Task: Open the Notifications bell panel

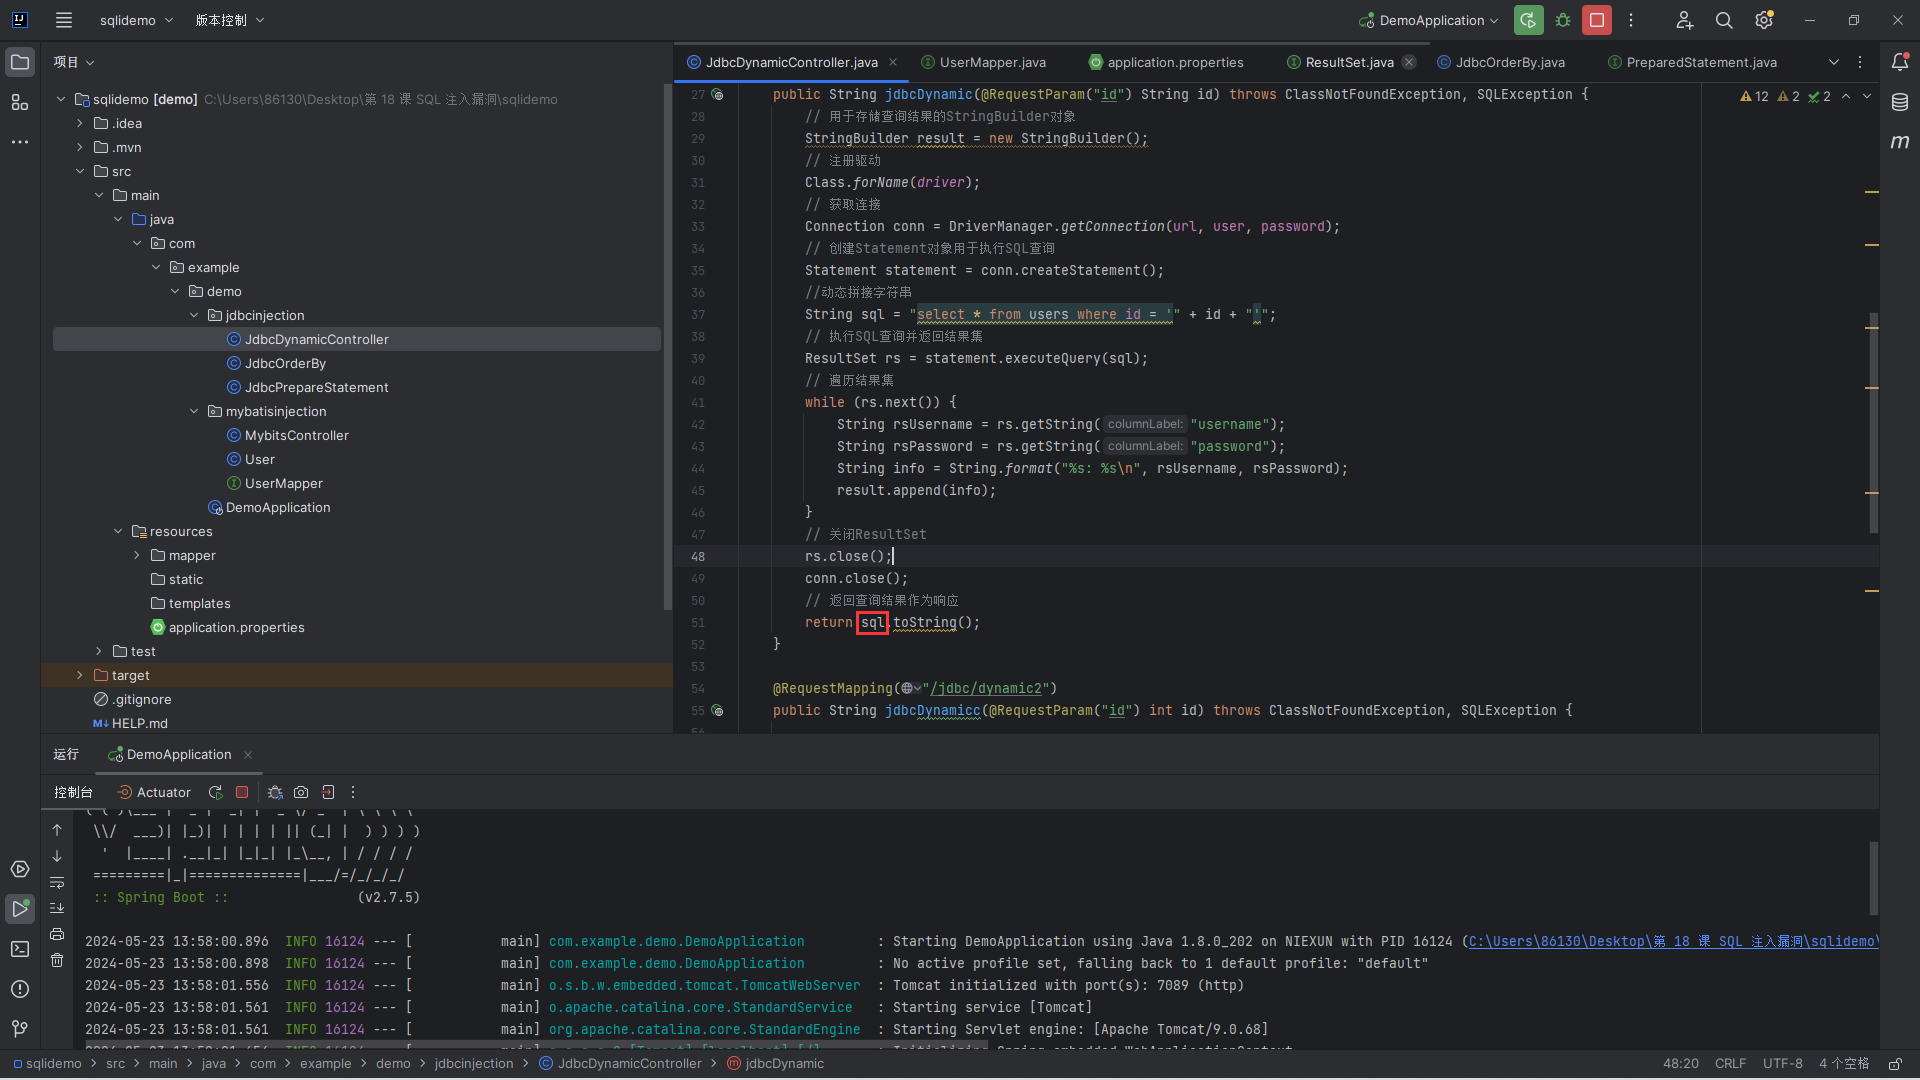Action: click(1900, 62)
